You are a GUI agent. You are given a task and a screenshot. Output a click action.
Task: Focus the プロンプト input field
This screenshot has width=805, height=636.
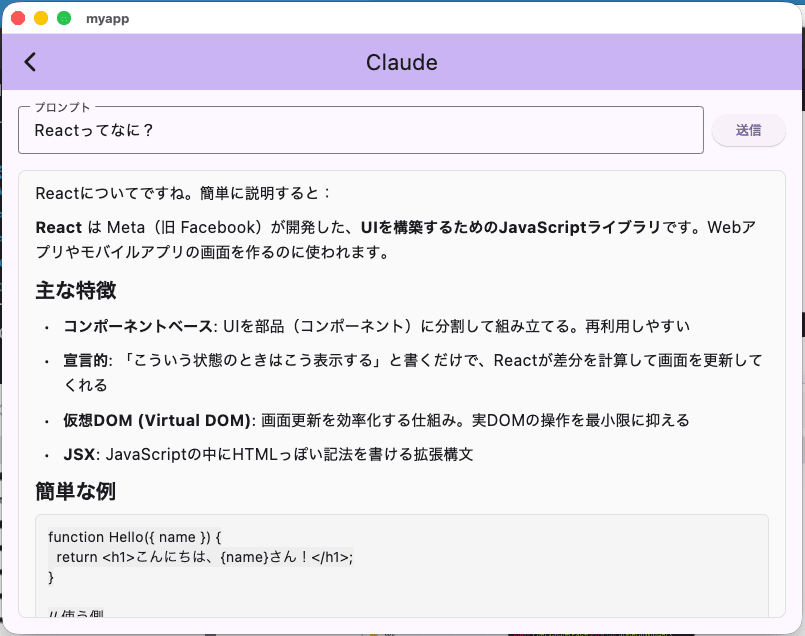pos(360,130)
